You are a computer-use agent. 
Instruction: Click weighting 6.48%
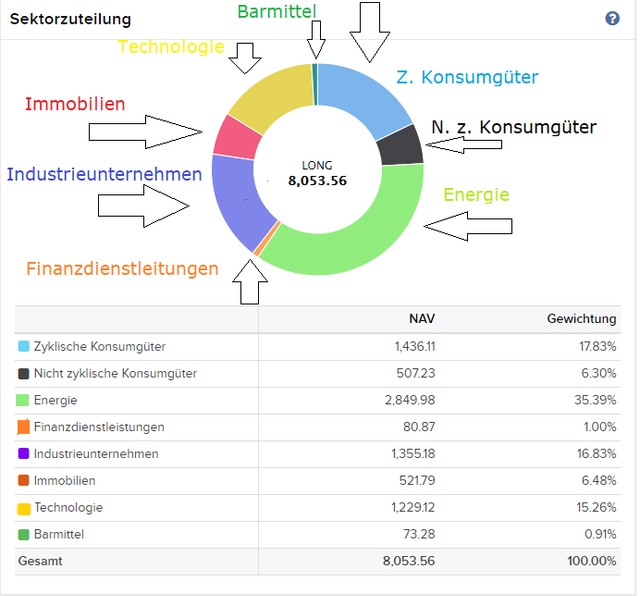599,480
